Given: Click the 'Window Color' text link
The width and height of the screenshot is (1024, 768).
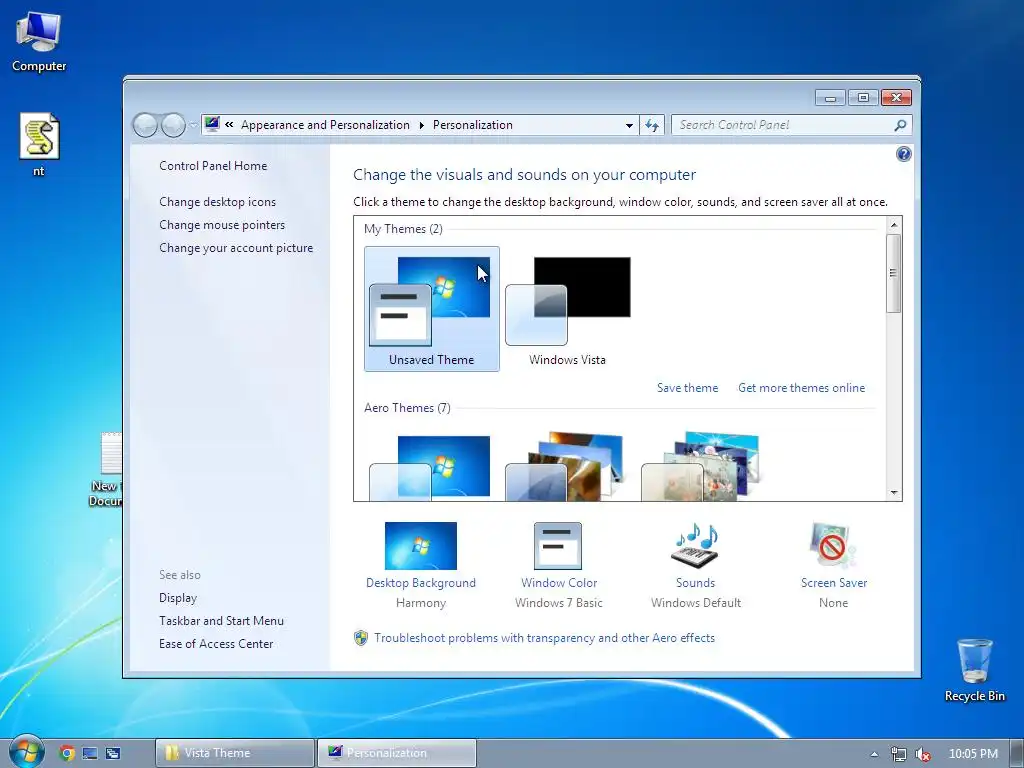Looking at the screenshot, I should (559, 583).
